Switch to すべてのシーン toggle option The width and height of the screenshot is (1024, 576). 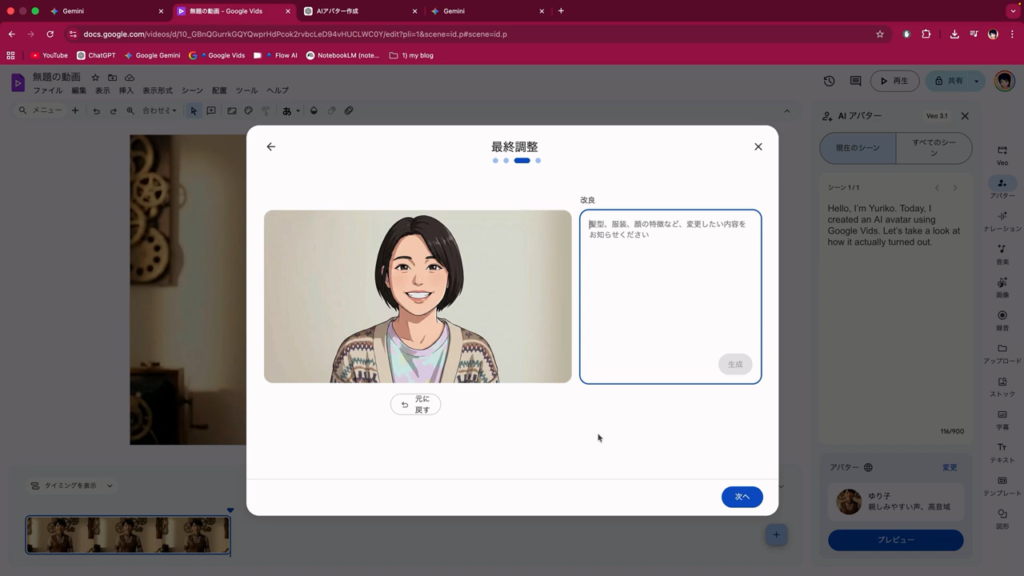click(933, 148)
